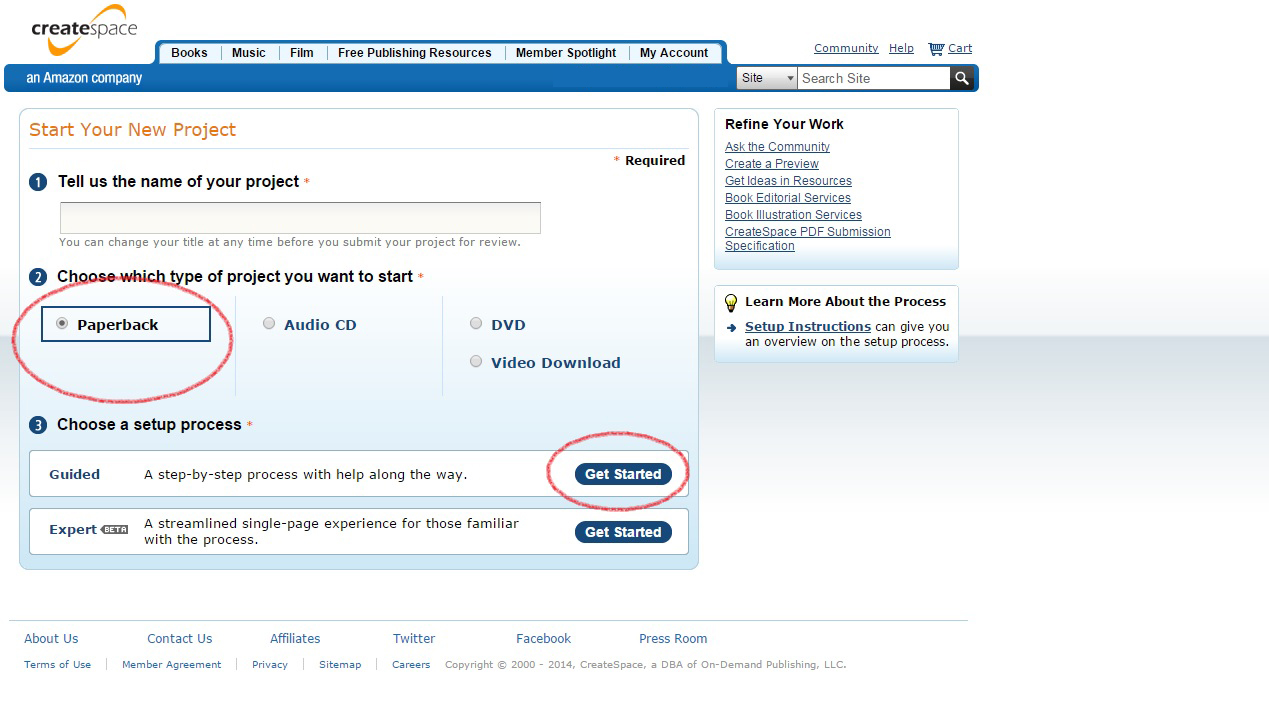Click the arrow beside Setup Instructions
Screen dimensions: 1269x722
click(x=732, y=327)
